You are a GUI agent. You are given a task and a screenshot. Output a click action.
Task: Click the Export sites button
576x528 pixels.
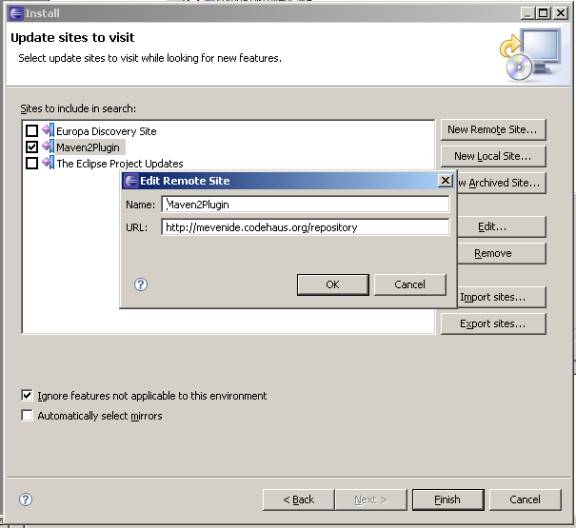click(x=493, y=324)
